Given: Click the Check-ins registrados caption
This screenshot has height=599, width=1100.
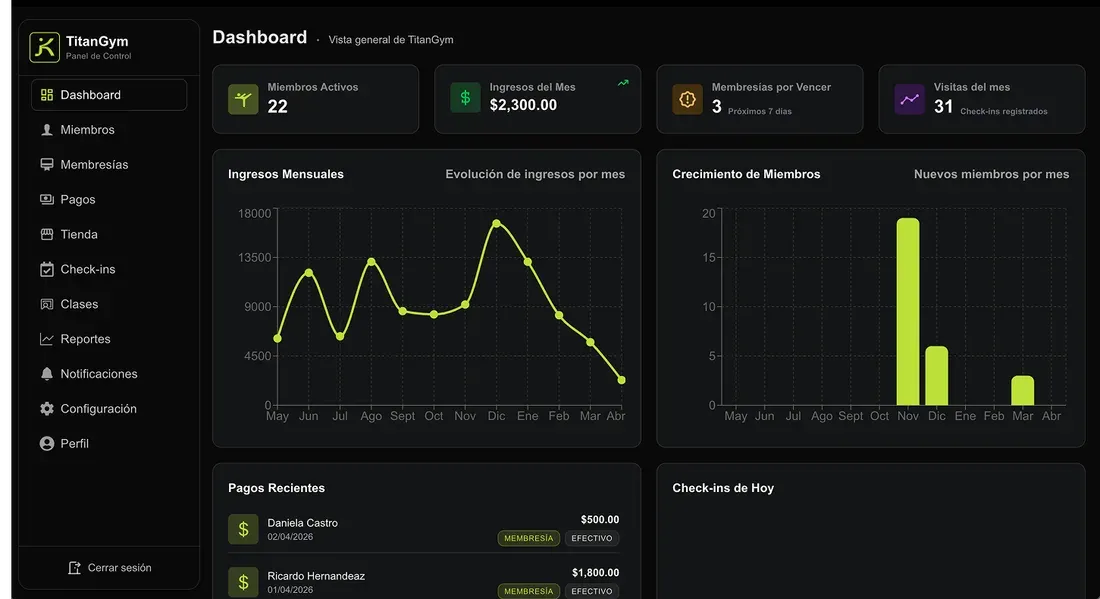Looking at the screenshot, I should [x=1004, y=112].
